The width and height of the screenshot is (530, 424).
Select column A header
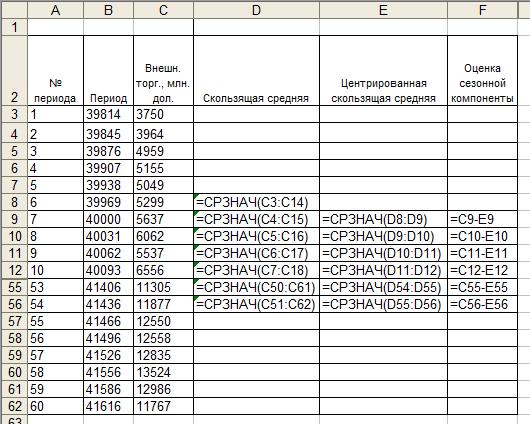click(x=55, y=10)
